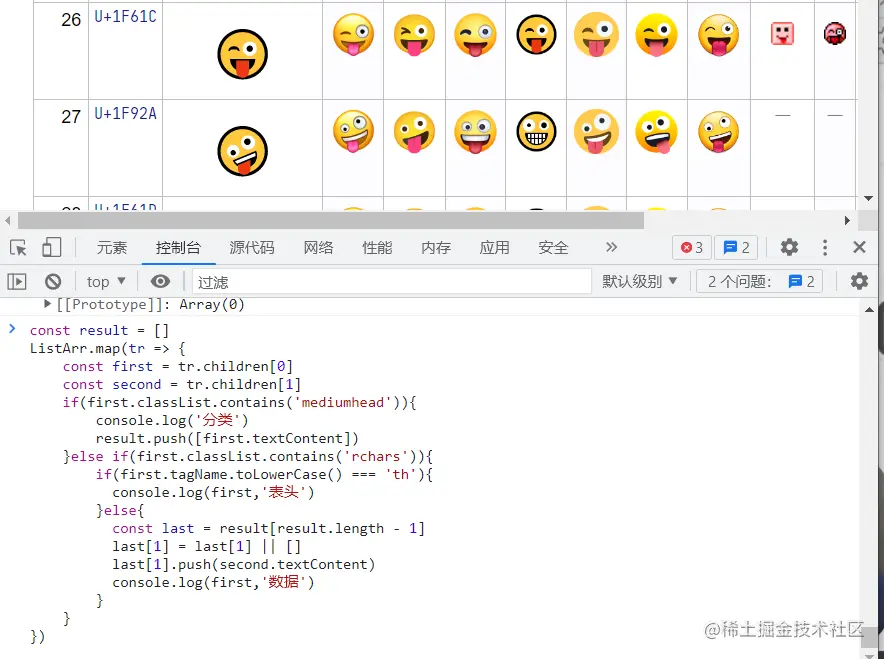Screen dimensions: 884x659
Task: Click the 'rchars' string in code
Action: (375, 456)
